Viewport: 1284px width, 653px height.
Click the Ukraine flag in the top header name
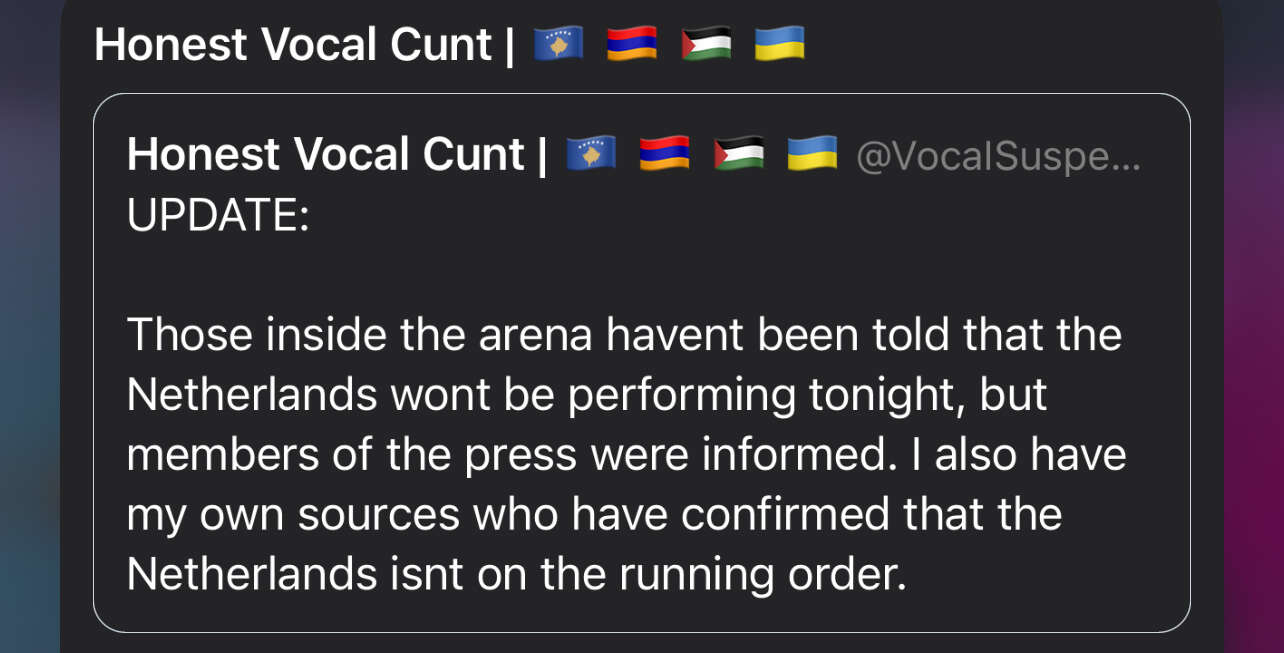(x=780, y=44)
